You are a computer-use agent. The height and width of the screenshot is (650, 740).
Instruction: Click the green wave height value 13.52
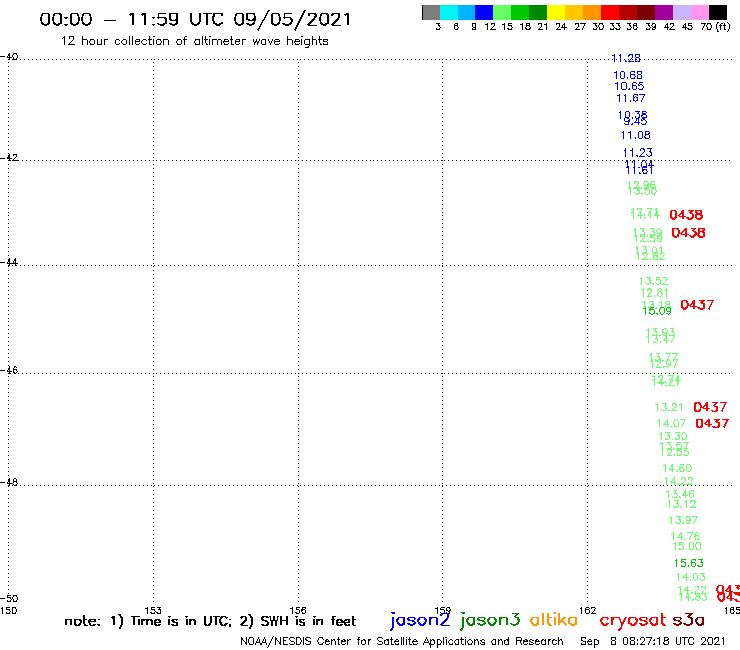tap(654, 281)
